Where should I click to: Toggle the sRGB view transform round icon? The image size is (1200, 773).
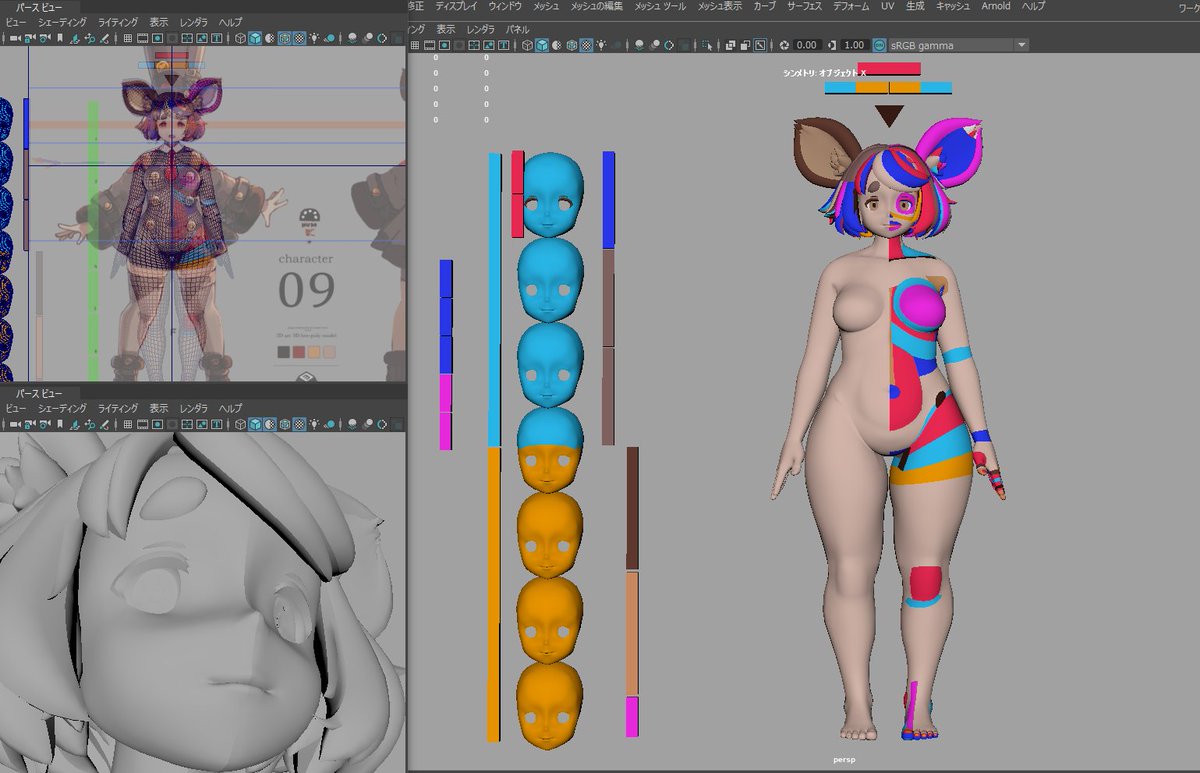(x=880, y=45)
